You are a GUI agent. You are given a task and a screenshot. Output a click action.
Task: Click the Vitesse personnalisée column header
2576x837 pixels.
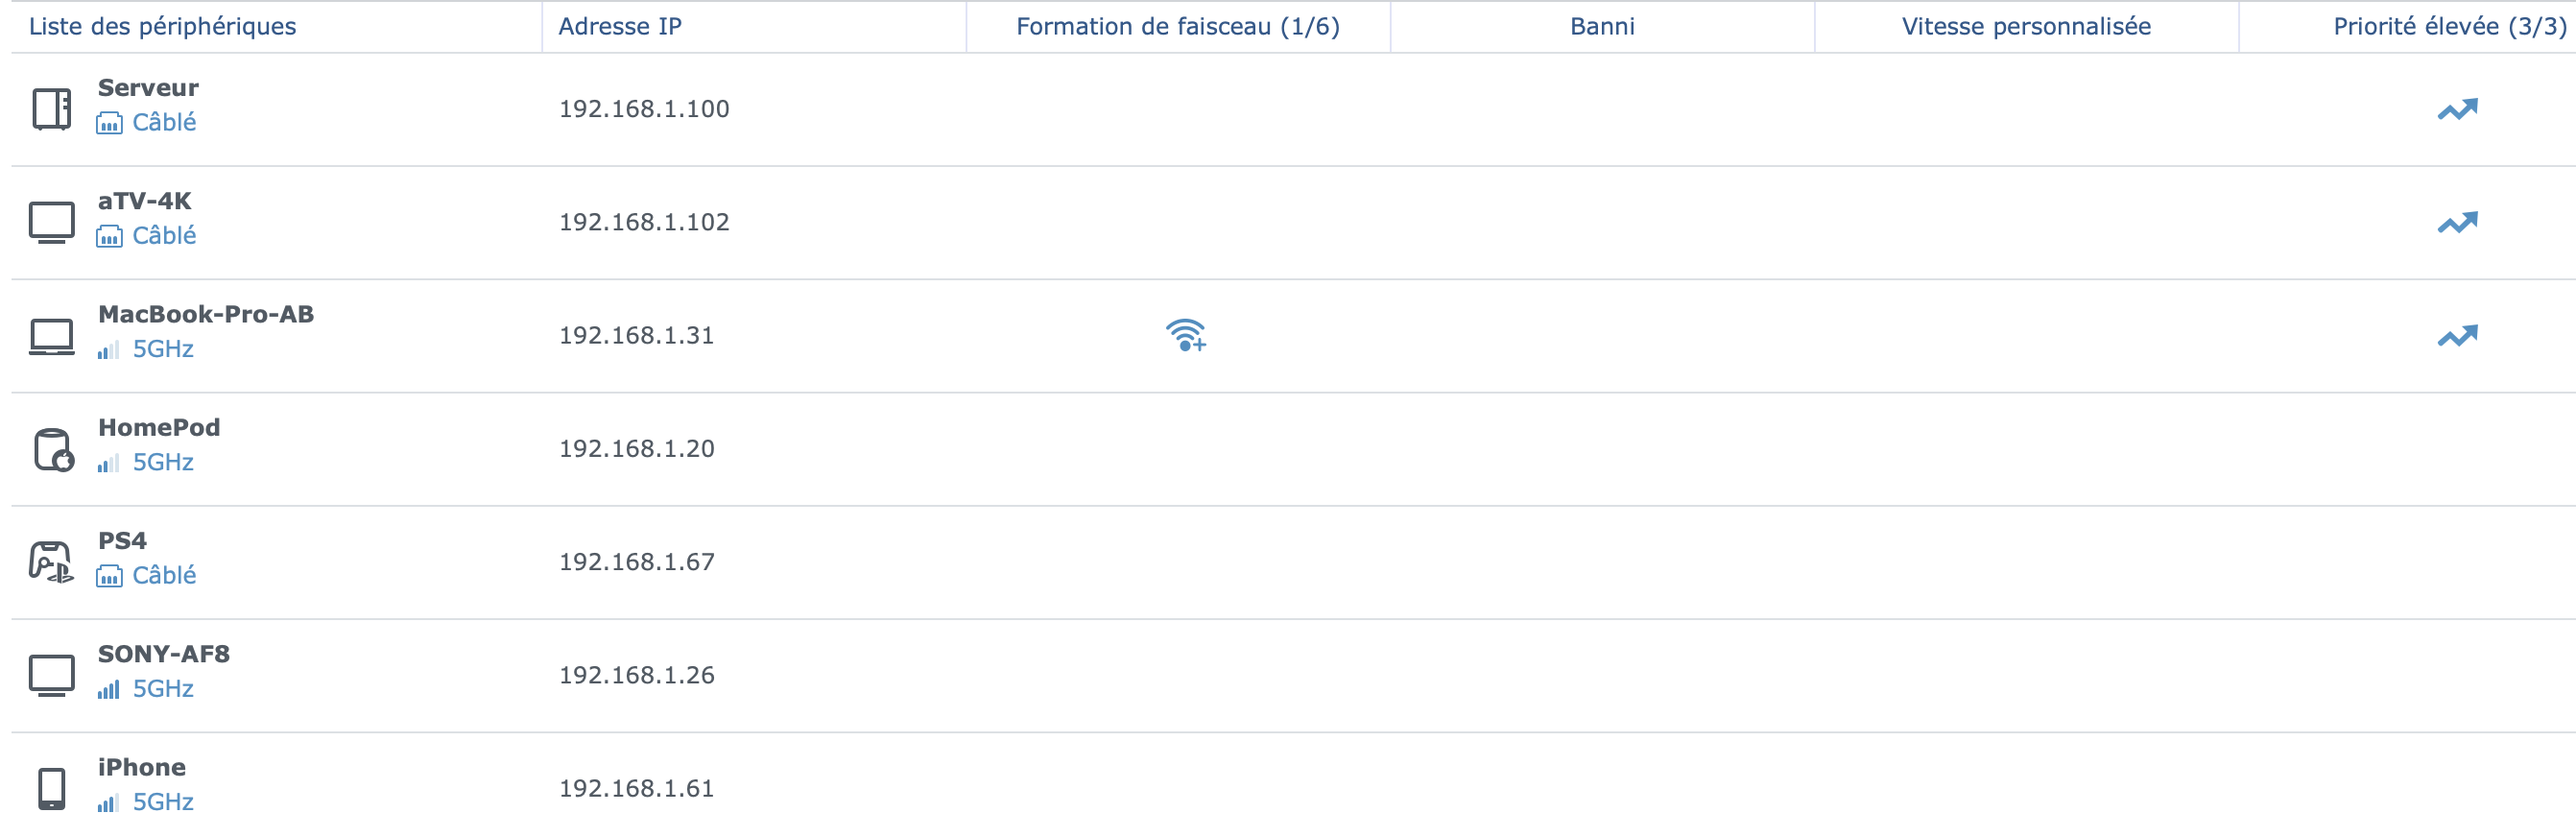(x=2026, y=26)
